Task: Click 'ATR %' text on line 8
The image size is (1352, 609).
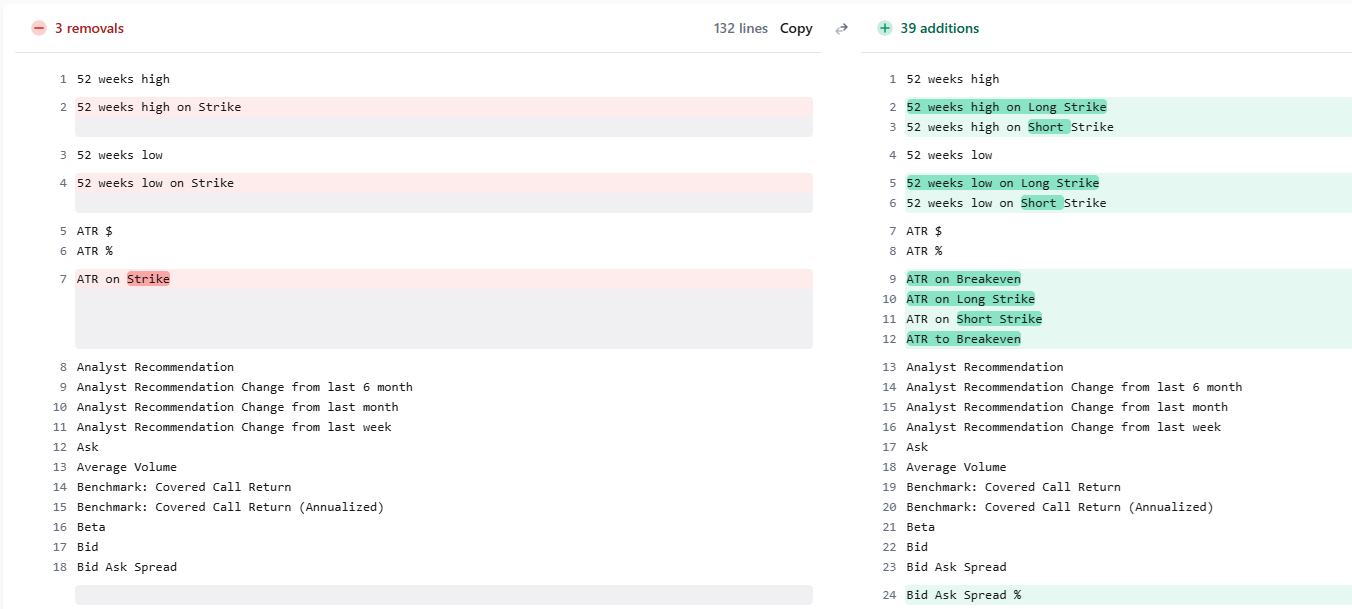Action: point(925,251)
